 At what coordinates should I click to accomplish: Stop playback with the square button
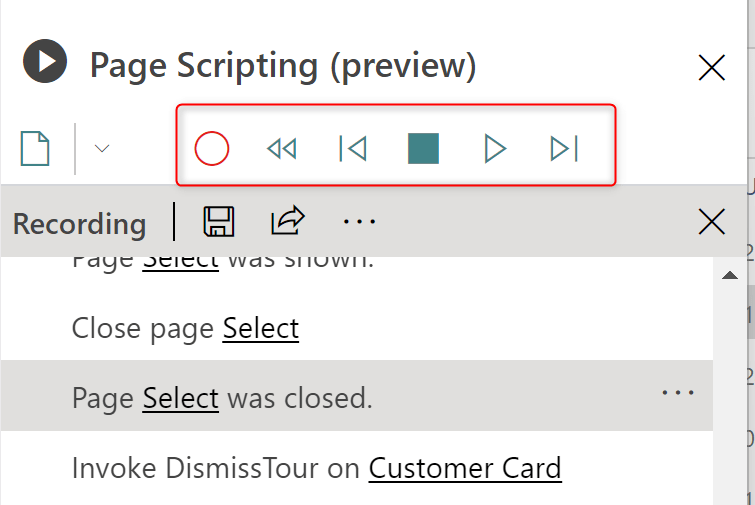pos(423,149)
